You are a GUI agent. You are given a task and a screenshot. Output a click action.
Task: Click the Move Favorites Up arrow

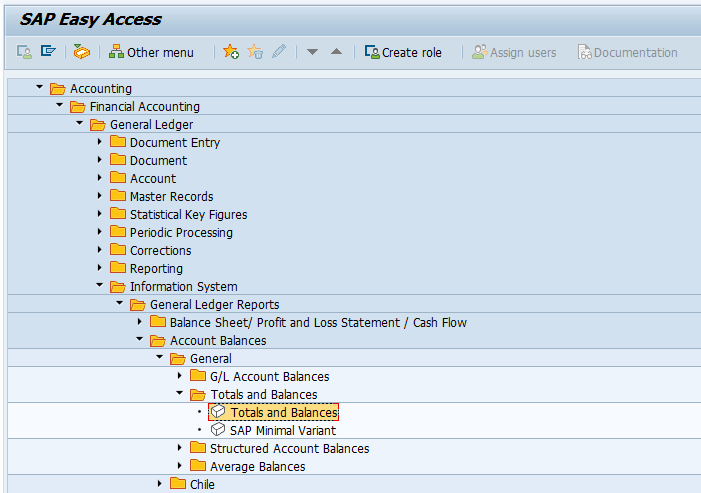[x=336, y=52]
